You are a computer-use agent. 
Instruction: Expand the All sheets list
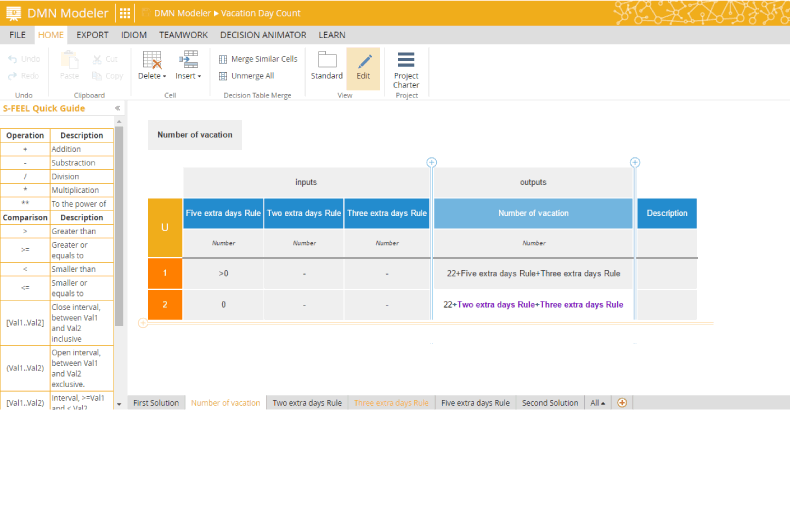598,403
